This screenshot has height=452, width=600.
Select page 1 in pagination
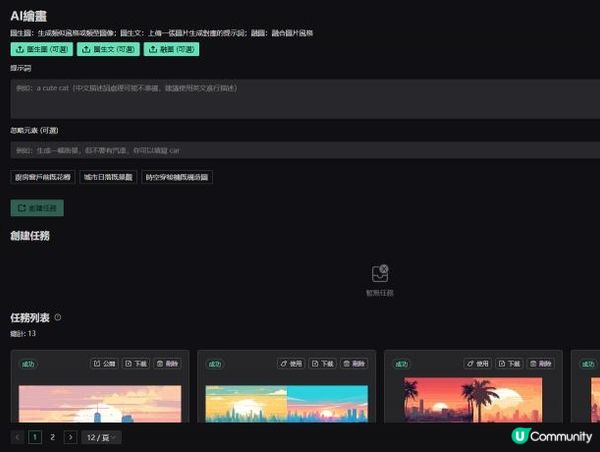coord(35,437)
